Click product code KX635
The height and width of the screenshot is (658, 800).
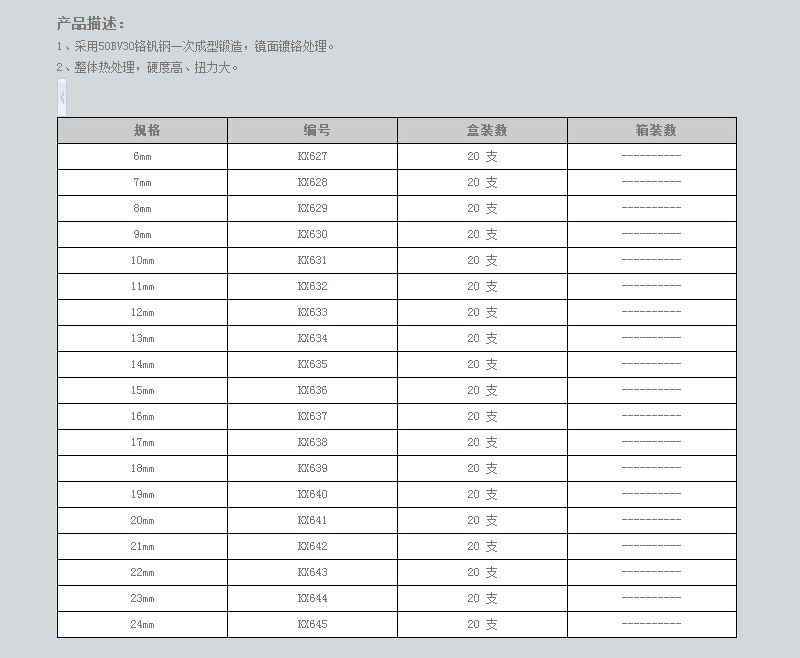[312, 365]
